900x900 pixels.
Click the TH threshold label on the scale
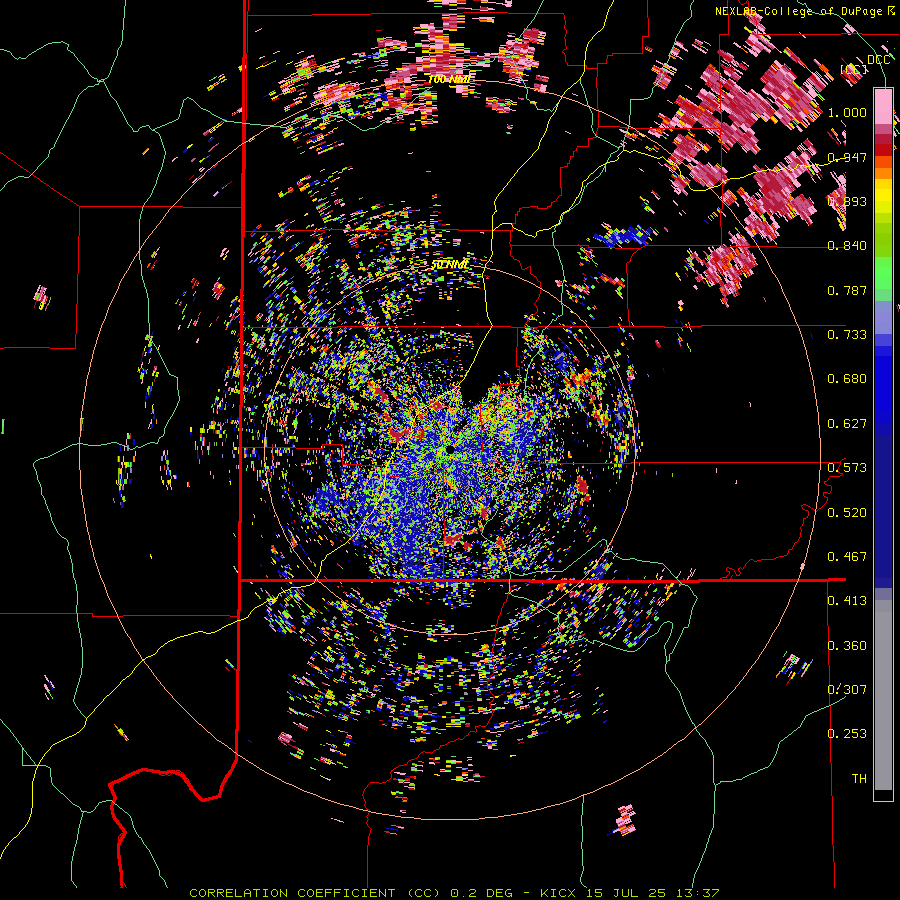click(859, 778)
